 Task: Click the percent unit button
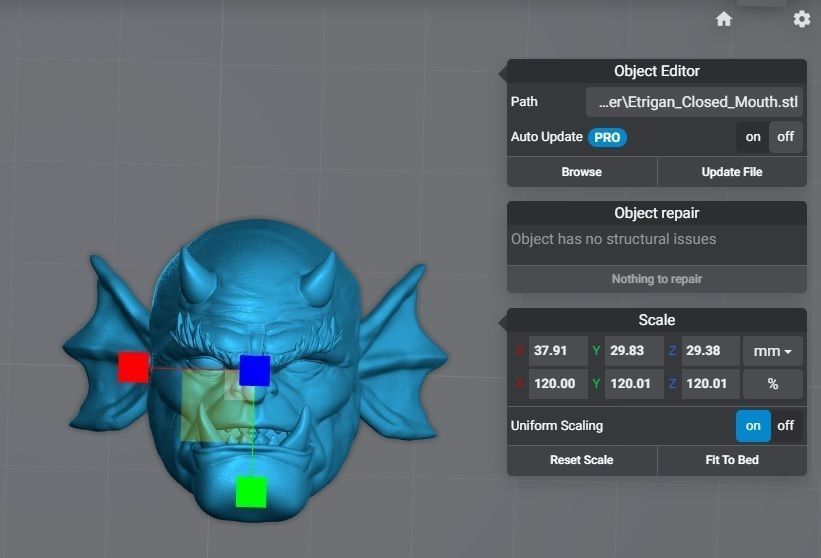[x=772, y=384]
